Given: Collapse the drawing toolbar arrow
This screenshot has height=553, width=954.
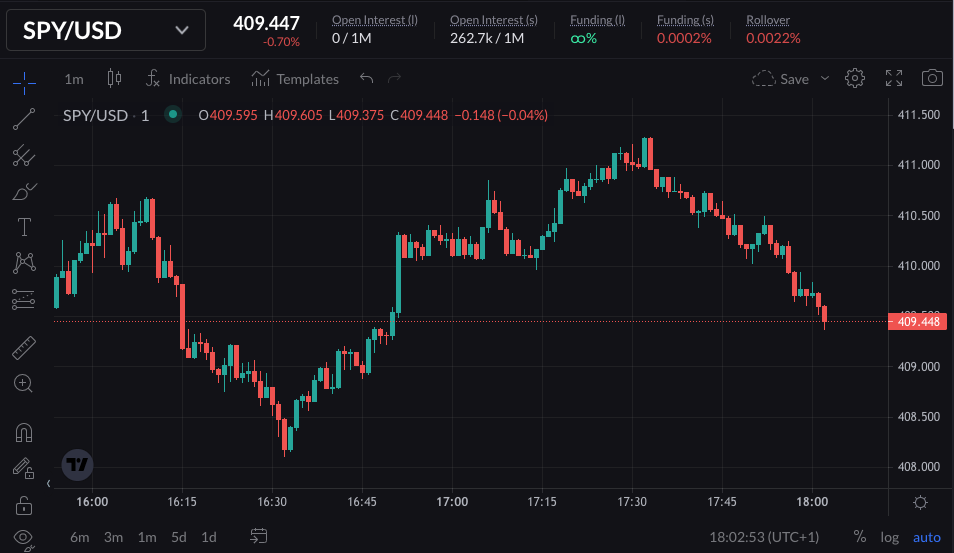Looking at the screenshot, I should (49, 484).
